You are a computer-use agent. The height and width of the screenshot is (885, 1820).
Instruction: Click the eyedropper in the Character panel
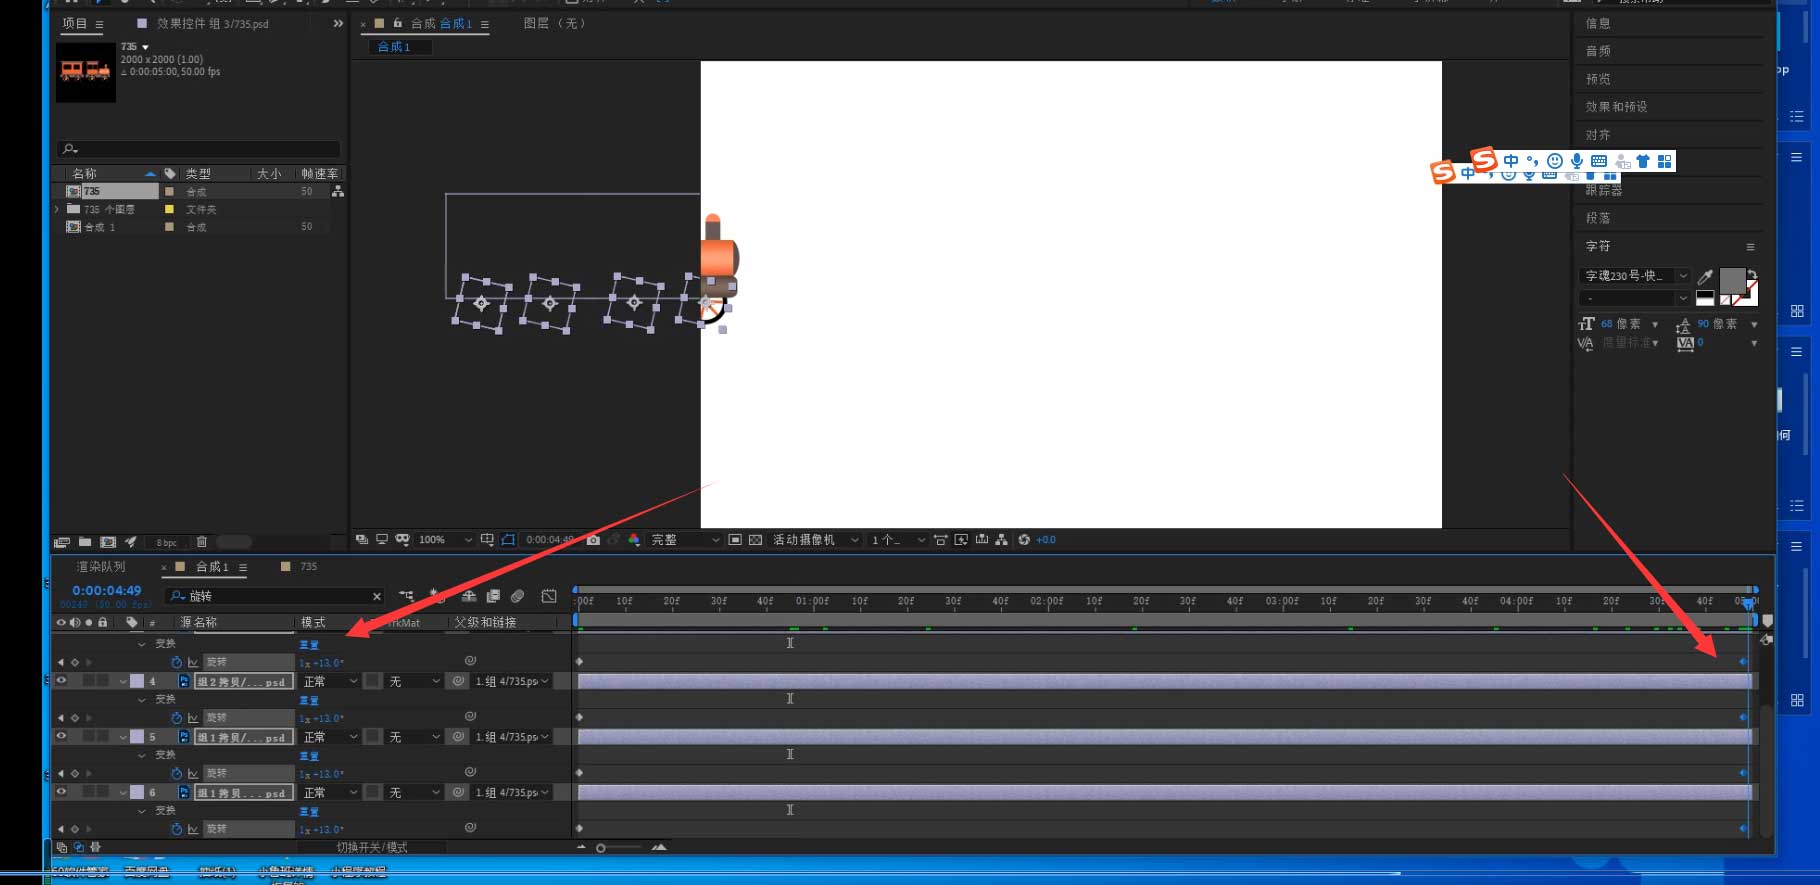pos(1706,276)
